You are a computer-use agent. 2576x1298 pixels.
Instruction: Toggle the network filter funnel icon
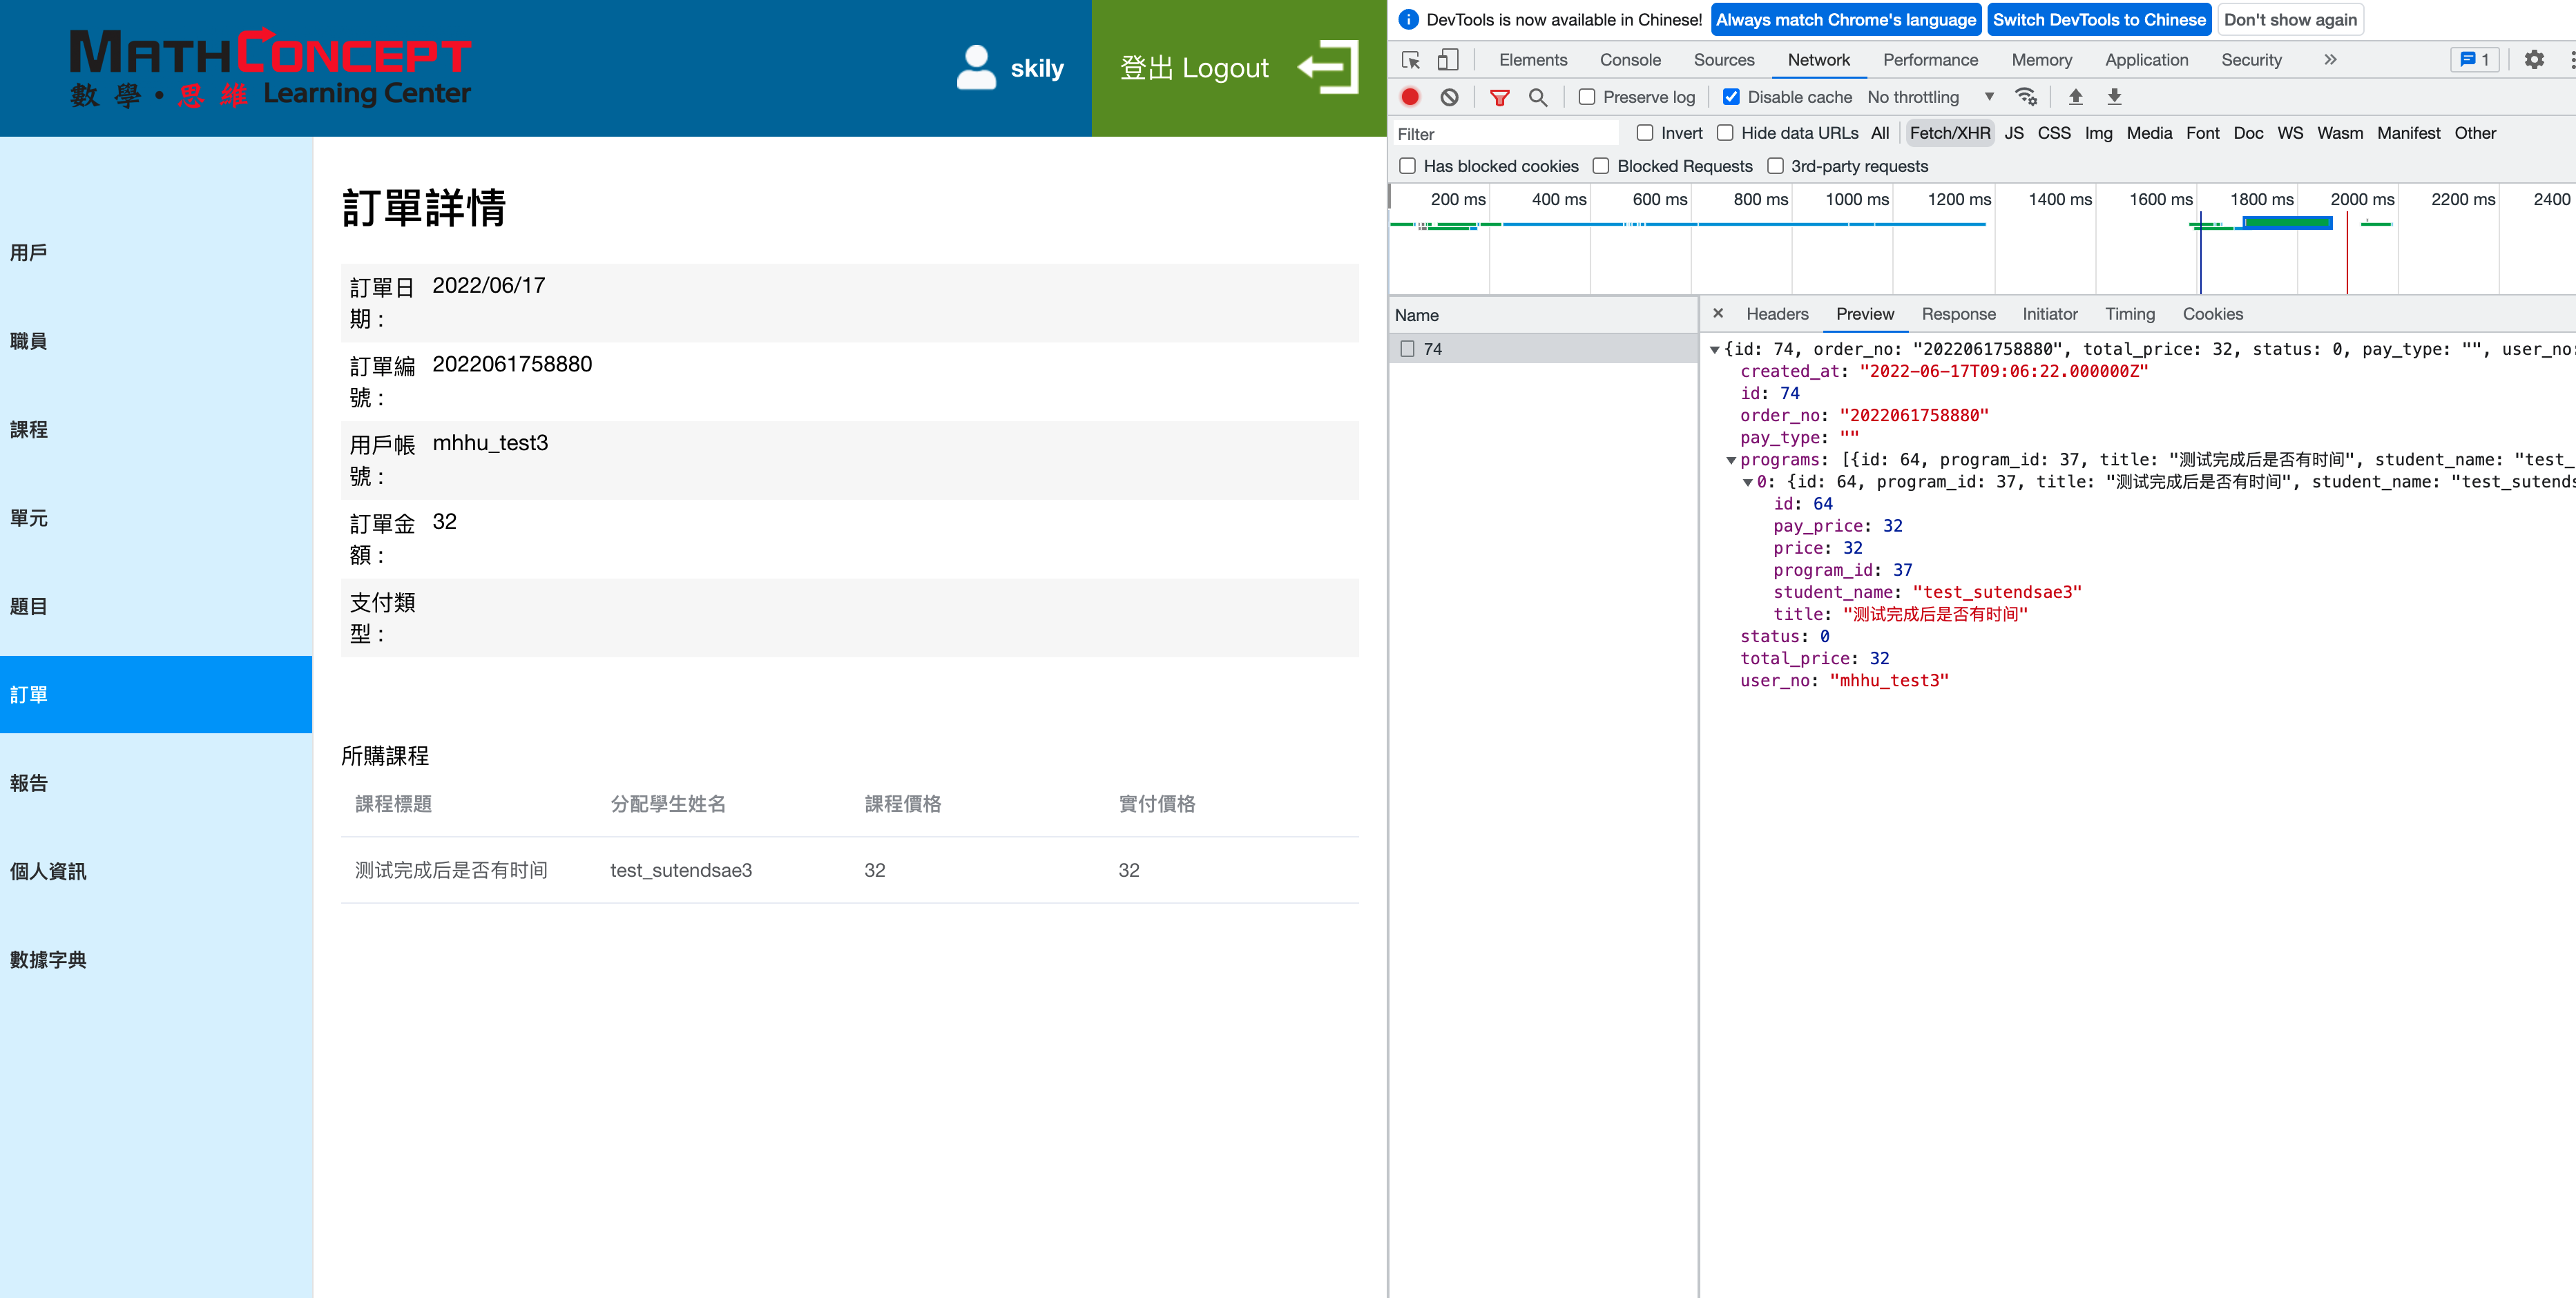1499,97
